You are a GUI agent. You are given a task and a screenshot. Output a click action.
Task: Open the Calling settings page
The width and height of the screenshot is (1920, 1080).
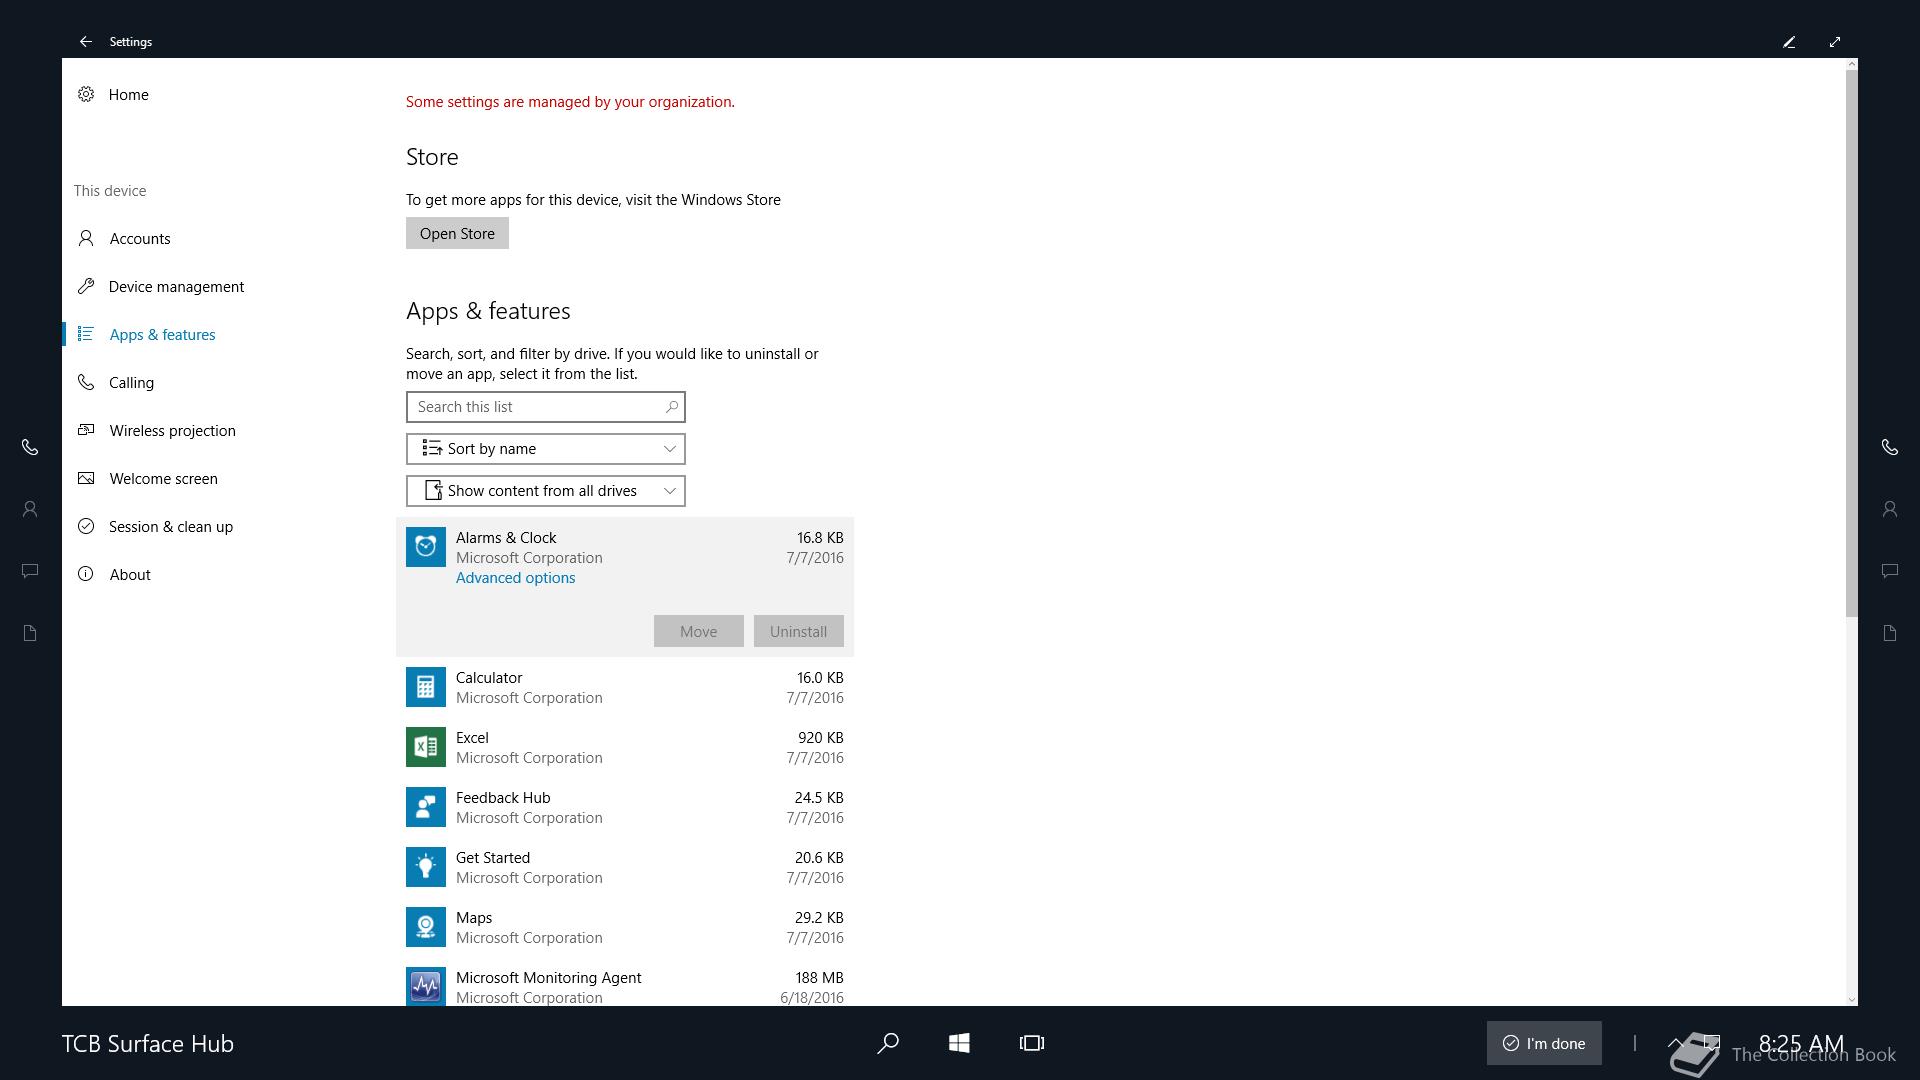(x=131, y=382)
